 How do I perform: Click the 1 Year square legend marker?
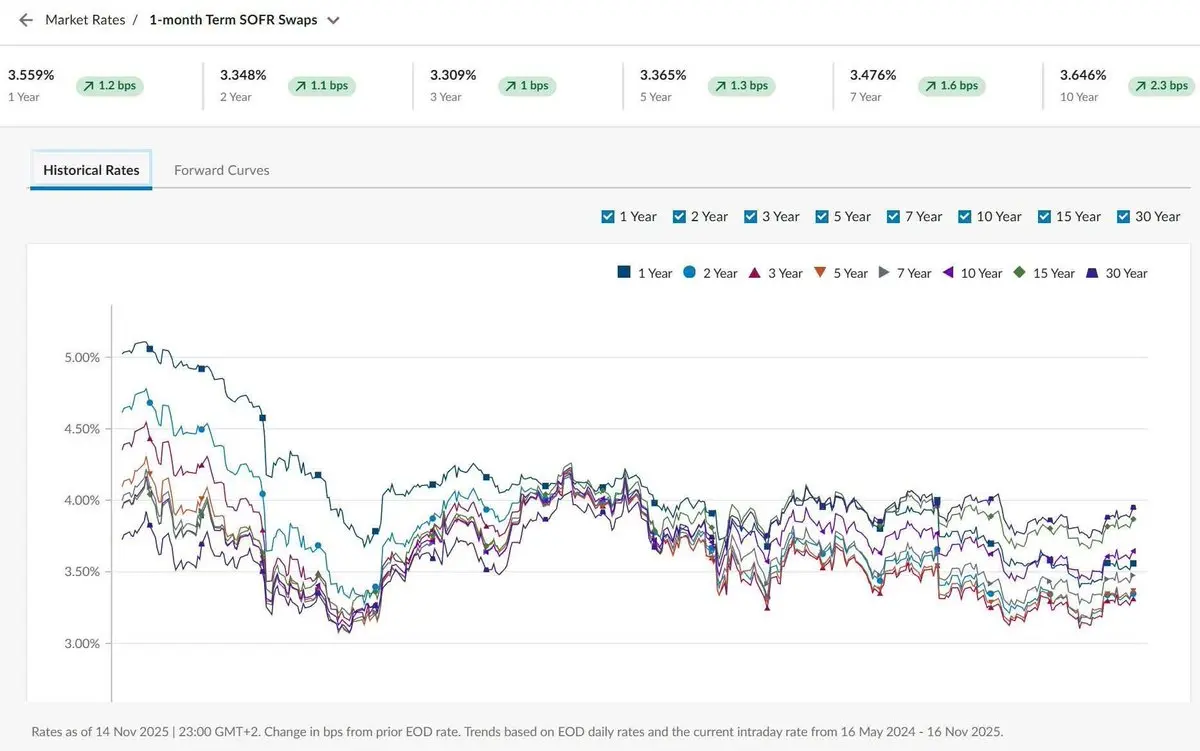(x=624, y=272)
